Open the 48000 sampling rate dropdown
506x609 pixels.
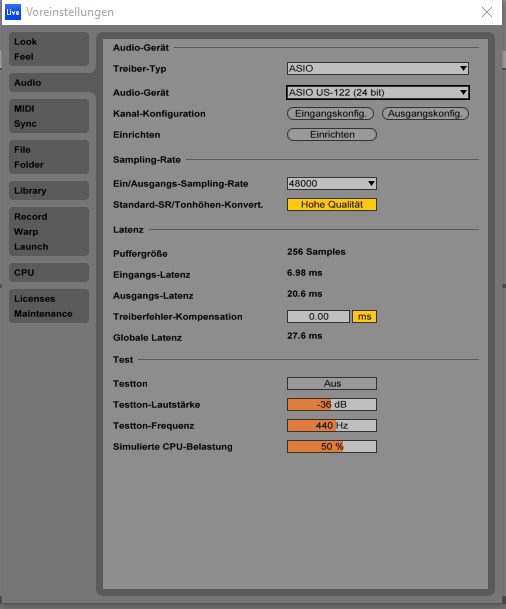pos(332,183)
